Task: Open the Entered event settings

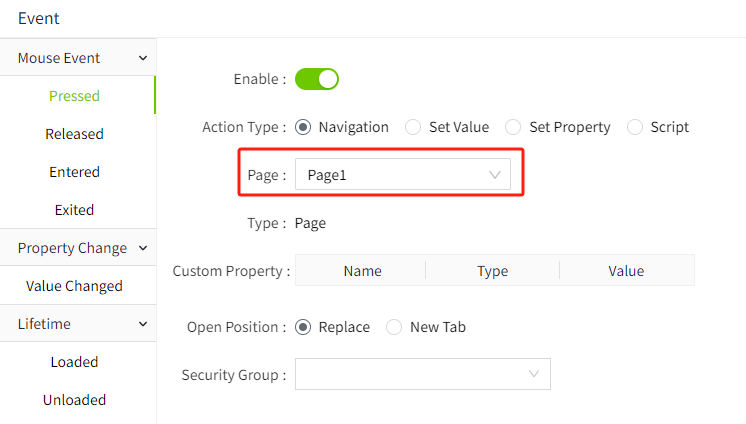Action: click(74, 172)
